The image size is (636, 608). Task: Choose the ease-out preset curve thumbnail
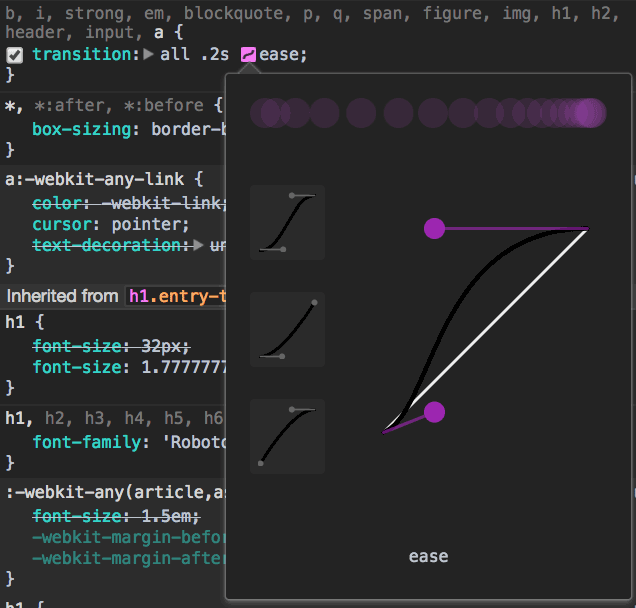click(287, 436)
